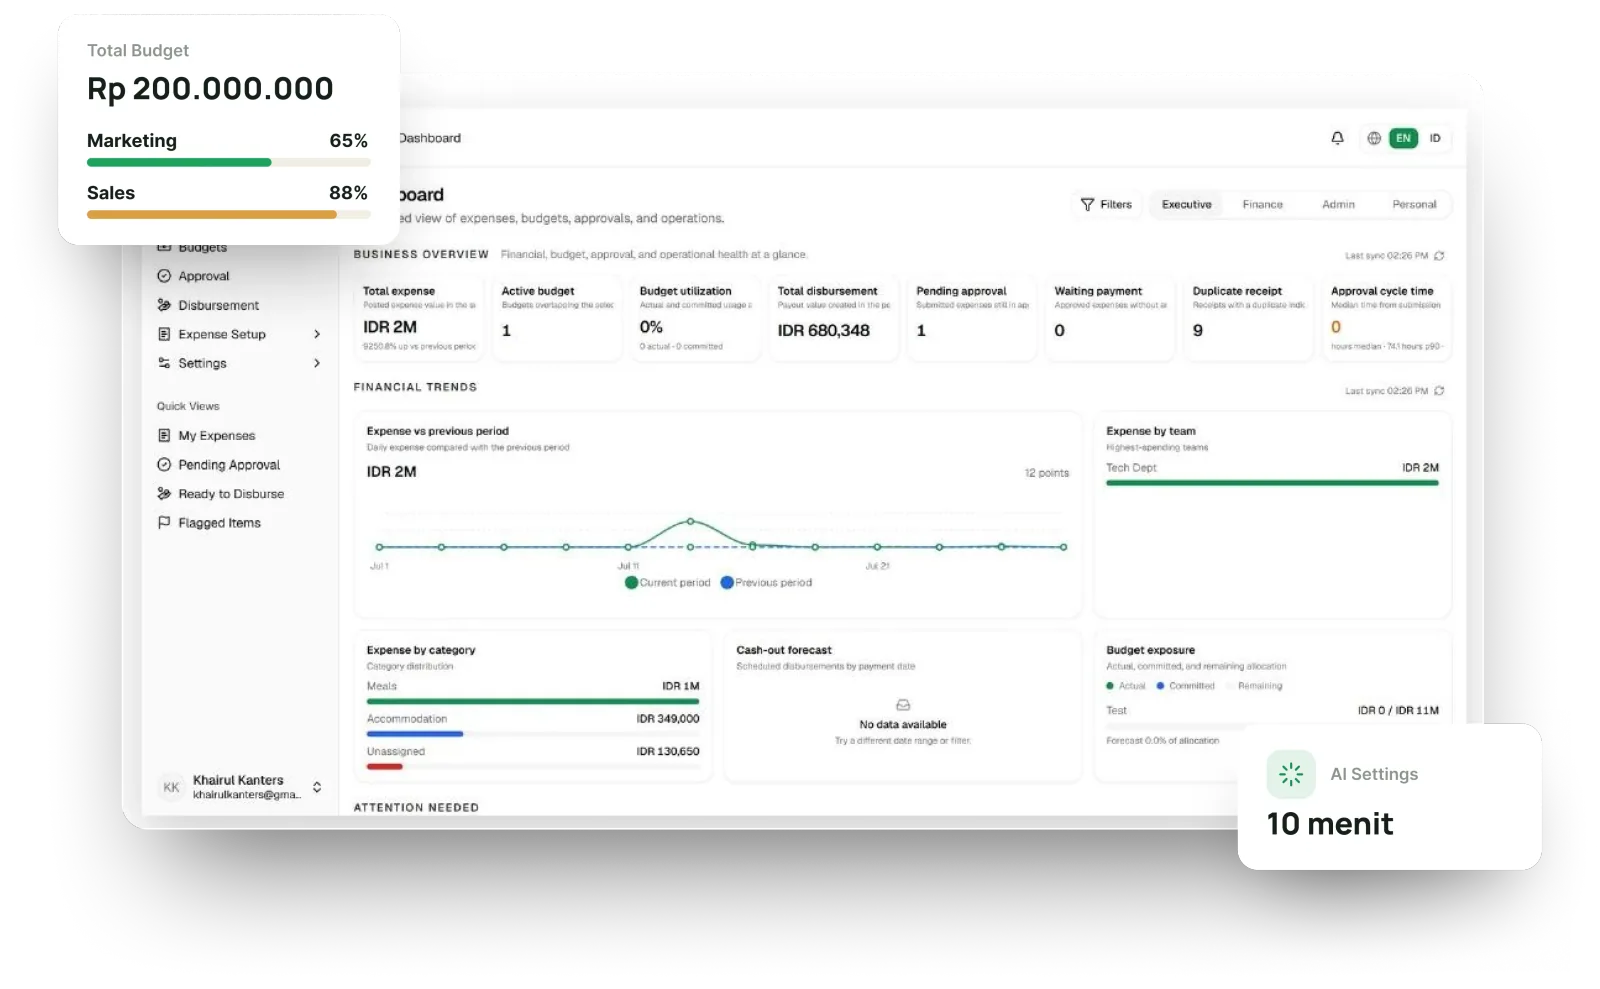1600x989 pixels.
Task: Toggle Current period legend in chart
Action: (x=667, y=582)
